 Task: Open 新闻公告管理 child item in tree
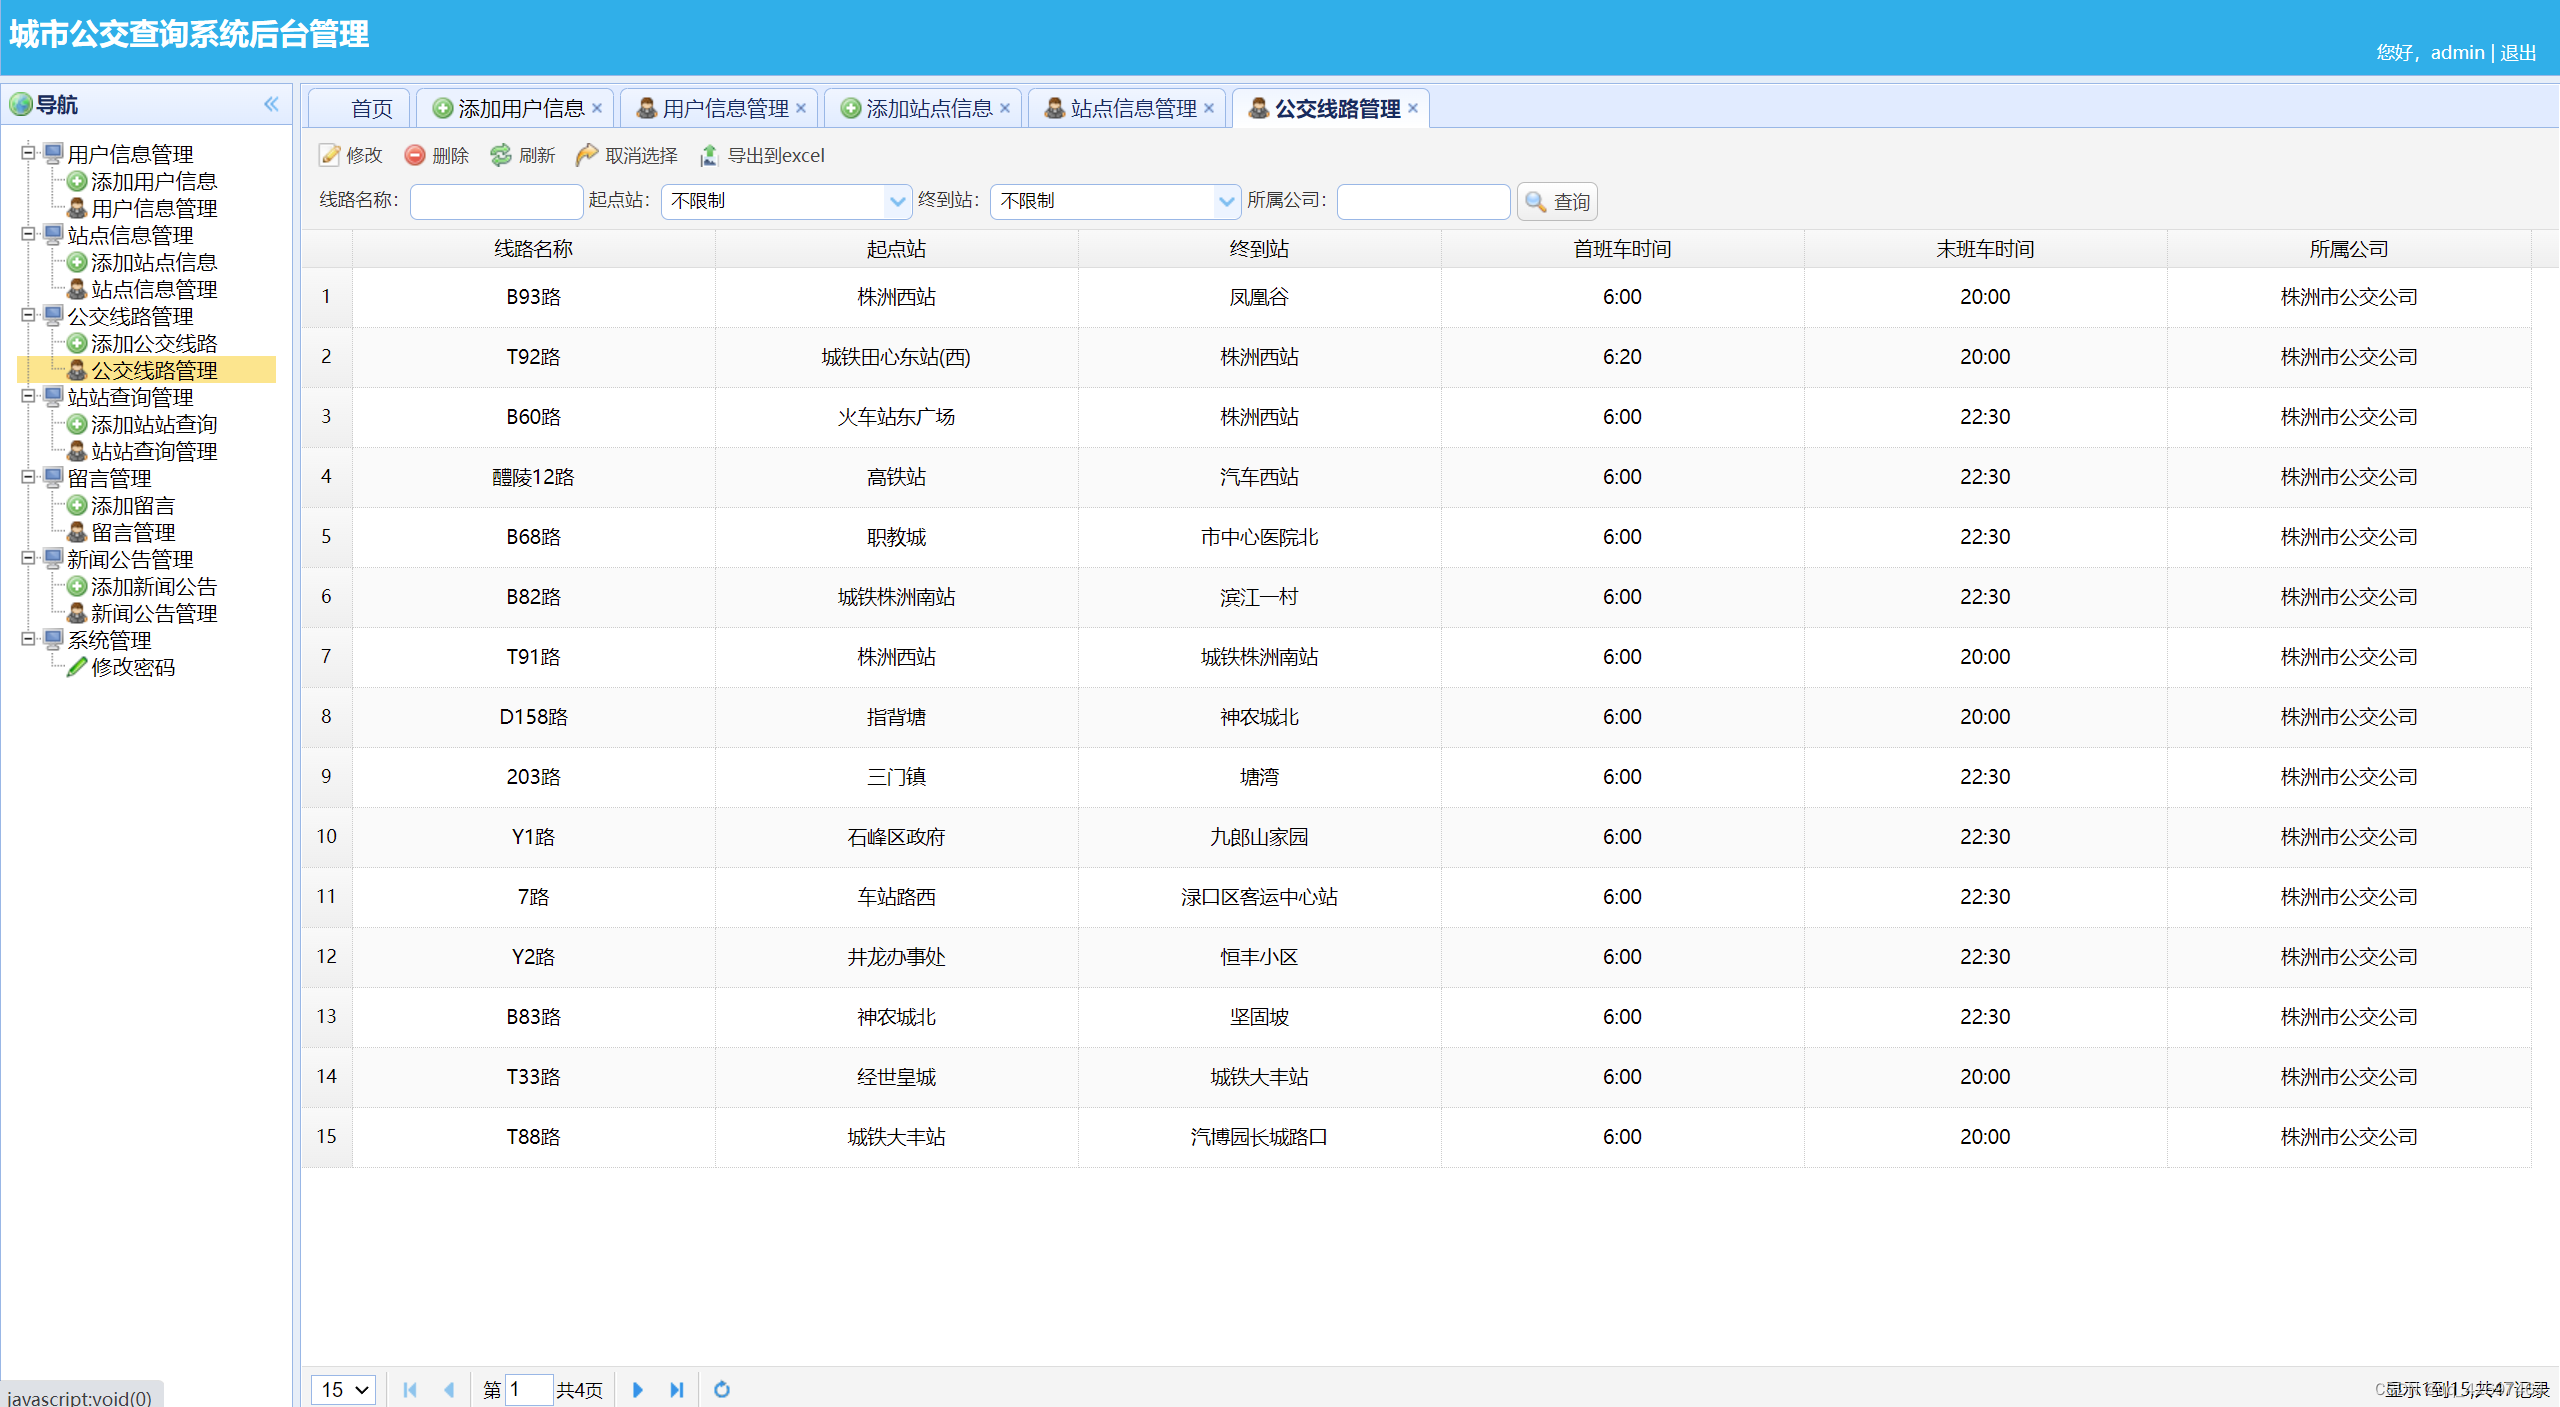(154, 613)
